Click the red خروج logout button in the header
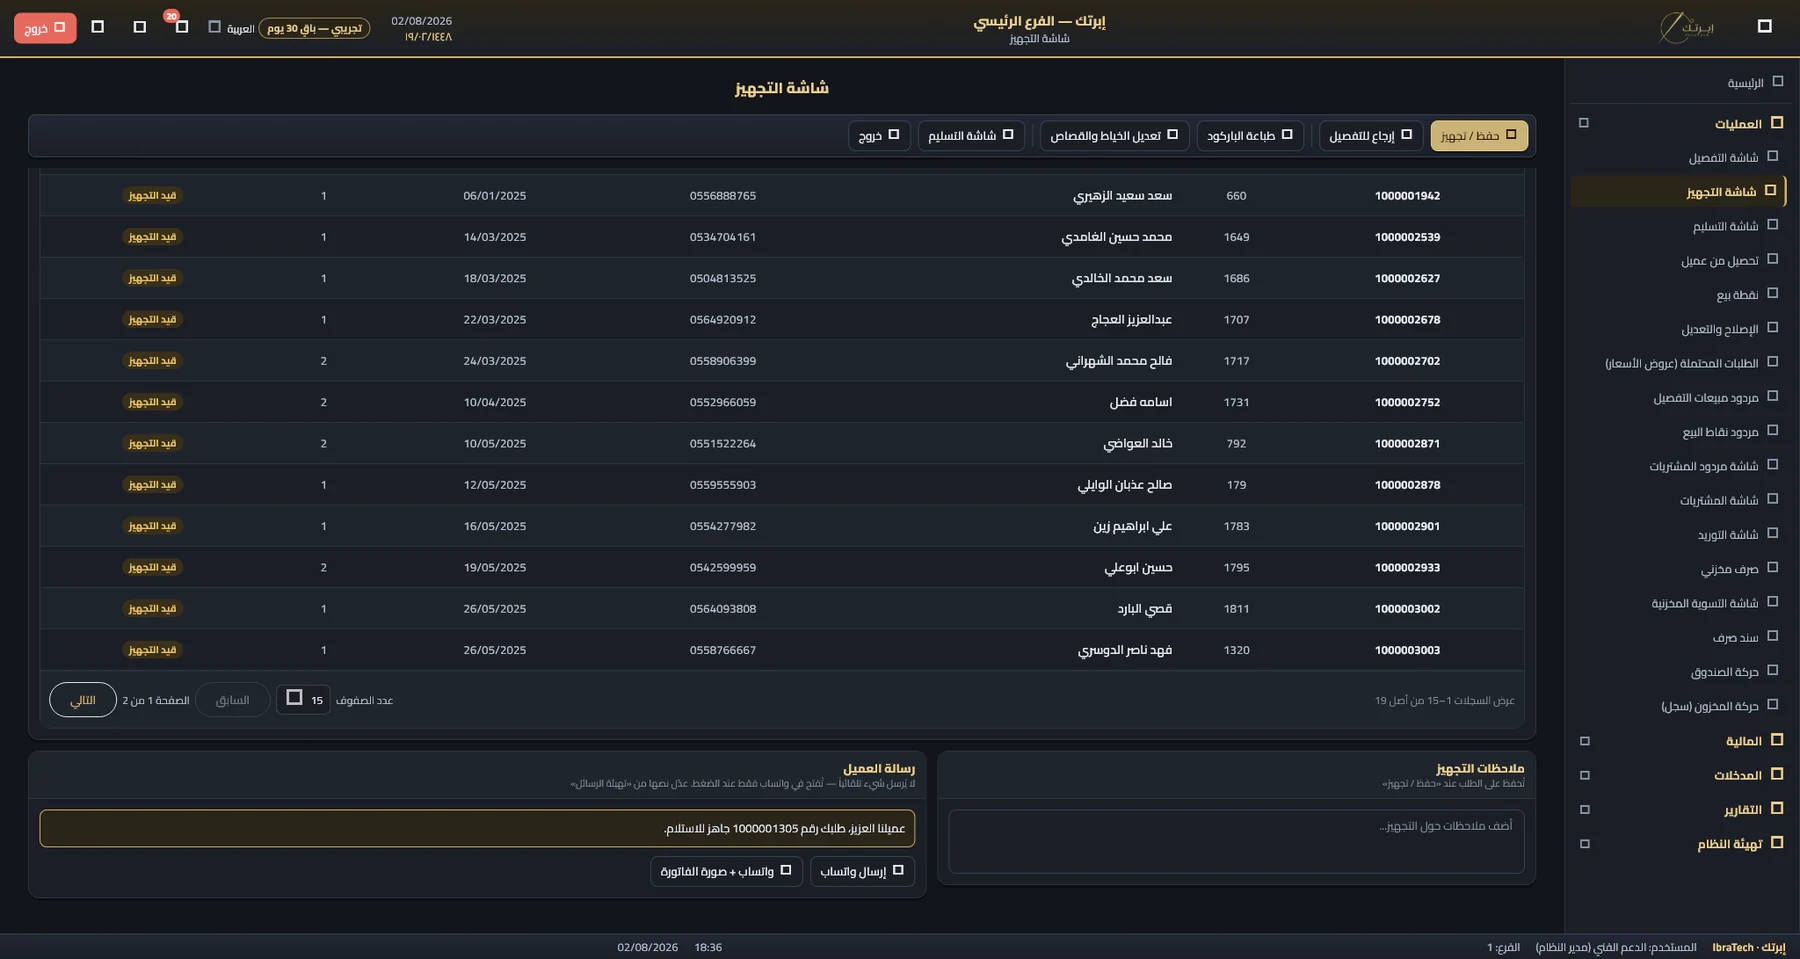Image resolution: width=1800 pixels, height=959 pixels. (45, 28)
